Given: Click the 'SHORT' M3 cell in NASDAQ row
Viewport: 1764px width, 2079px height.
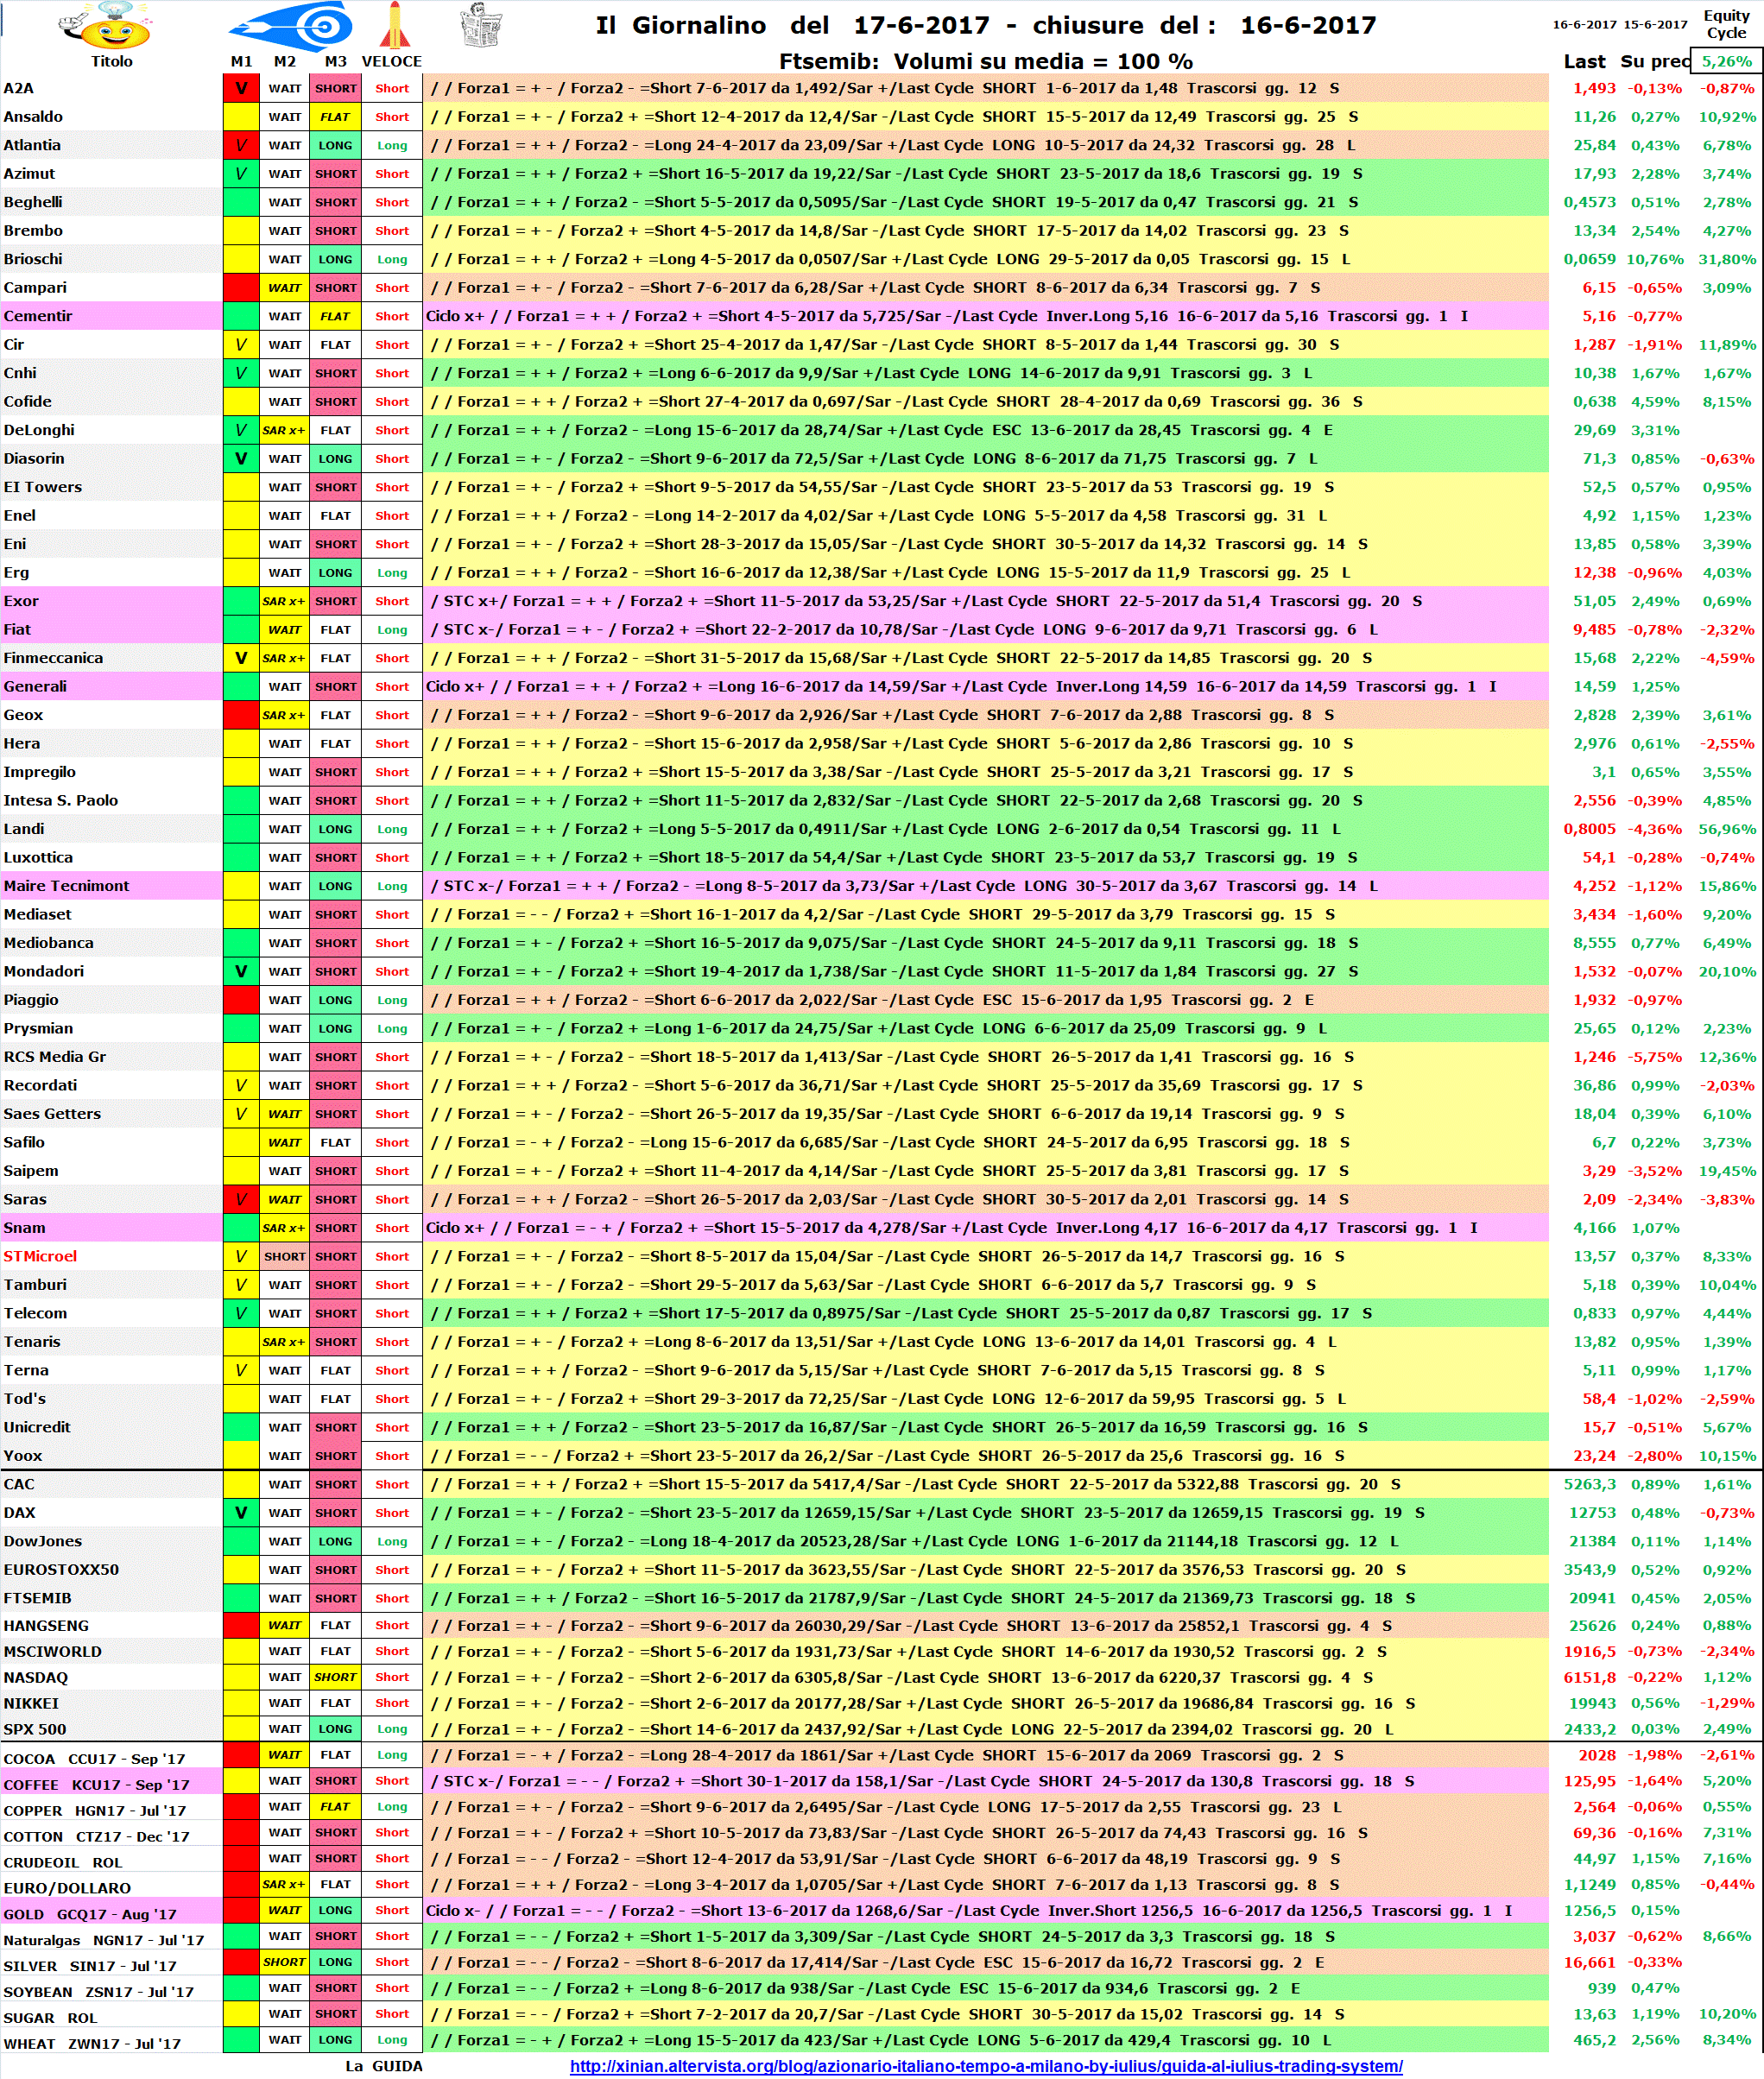Looking at the screenshot, I should (x=335, y=1677).
